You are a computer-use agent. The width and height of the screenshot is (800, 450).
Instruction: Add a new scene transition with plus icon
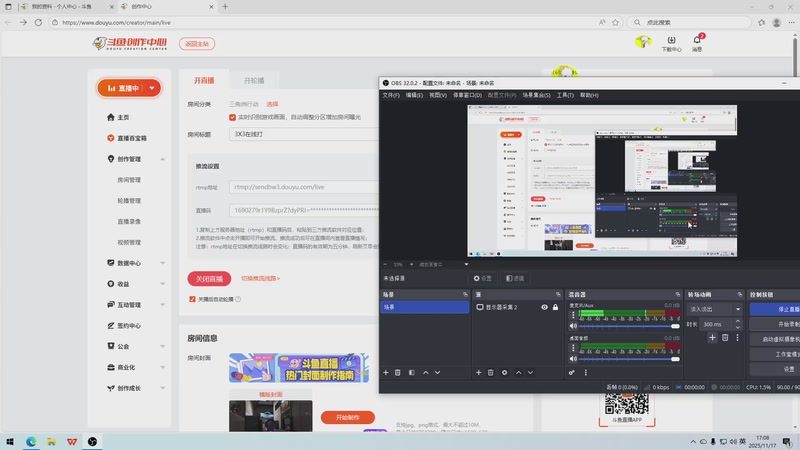click(x=712, y=337)
